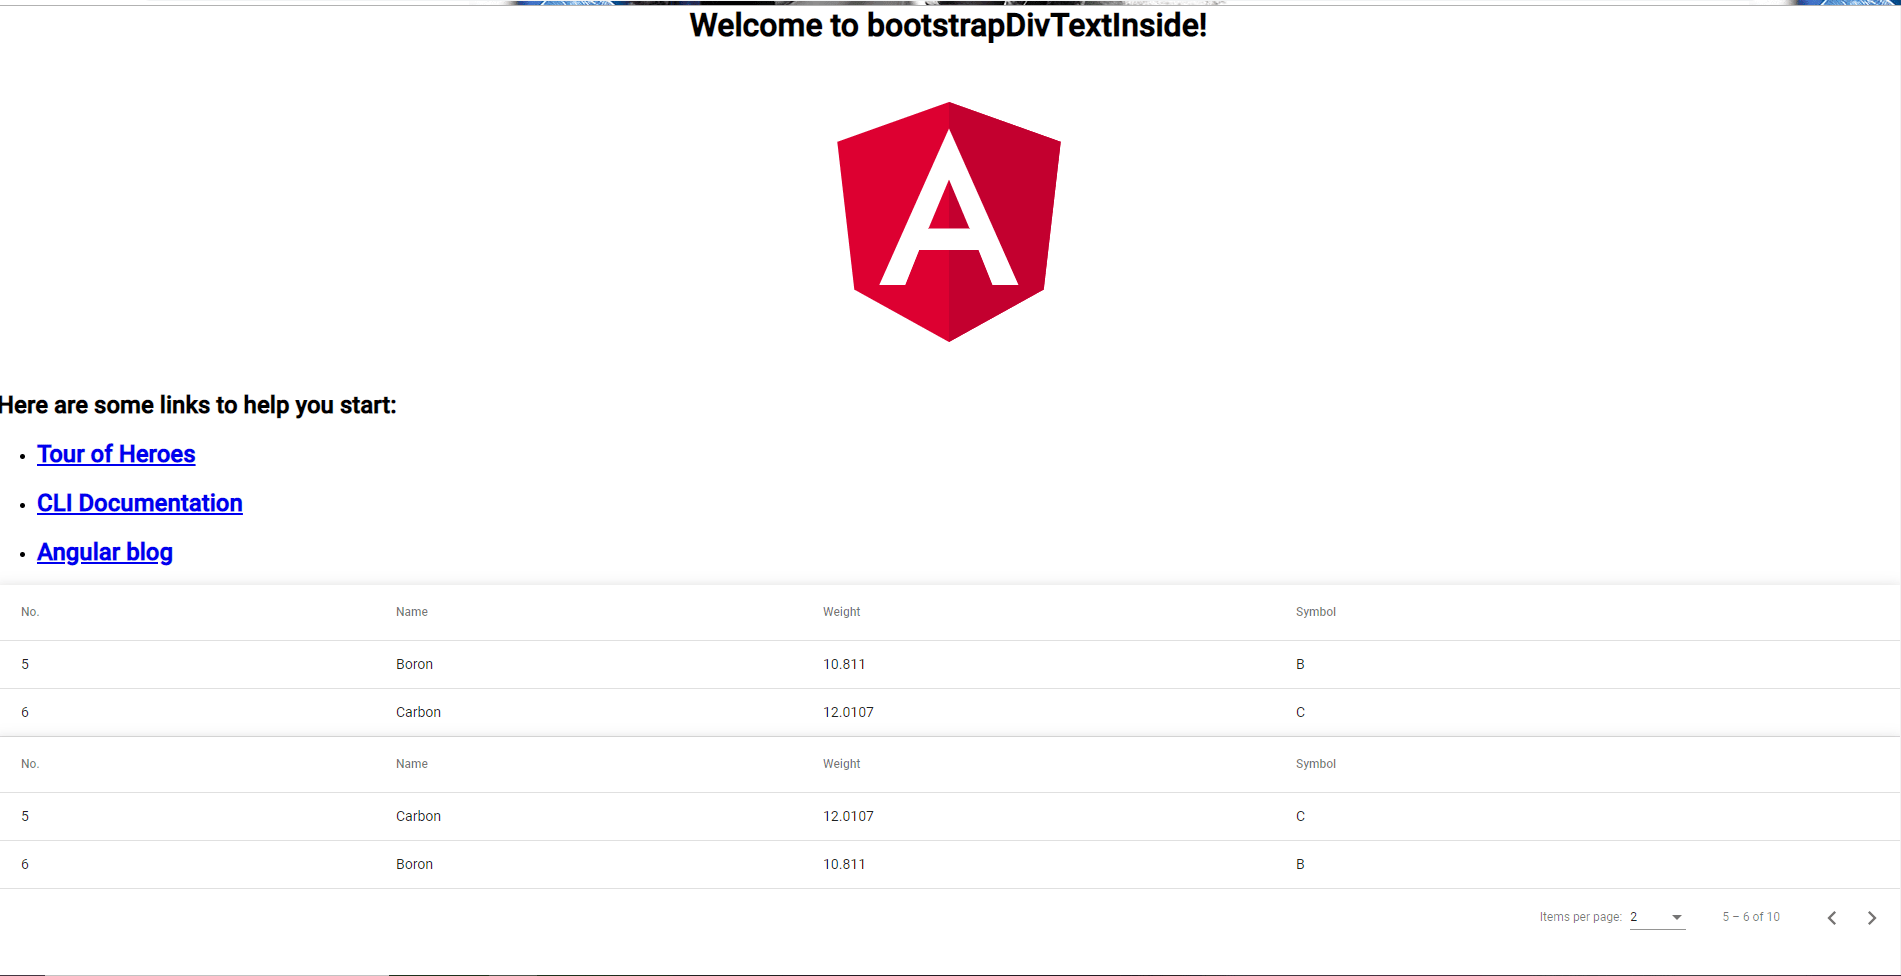Image resolution: width=1901 pixels, height=976 pixels.
Task: Open the Angular blog link
Action: (x=104, y=551)
